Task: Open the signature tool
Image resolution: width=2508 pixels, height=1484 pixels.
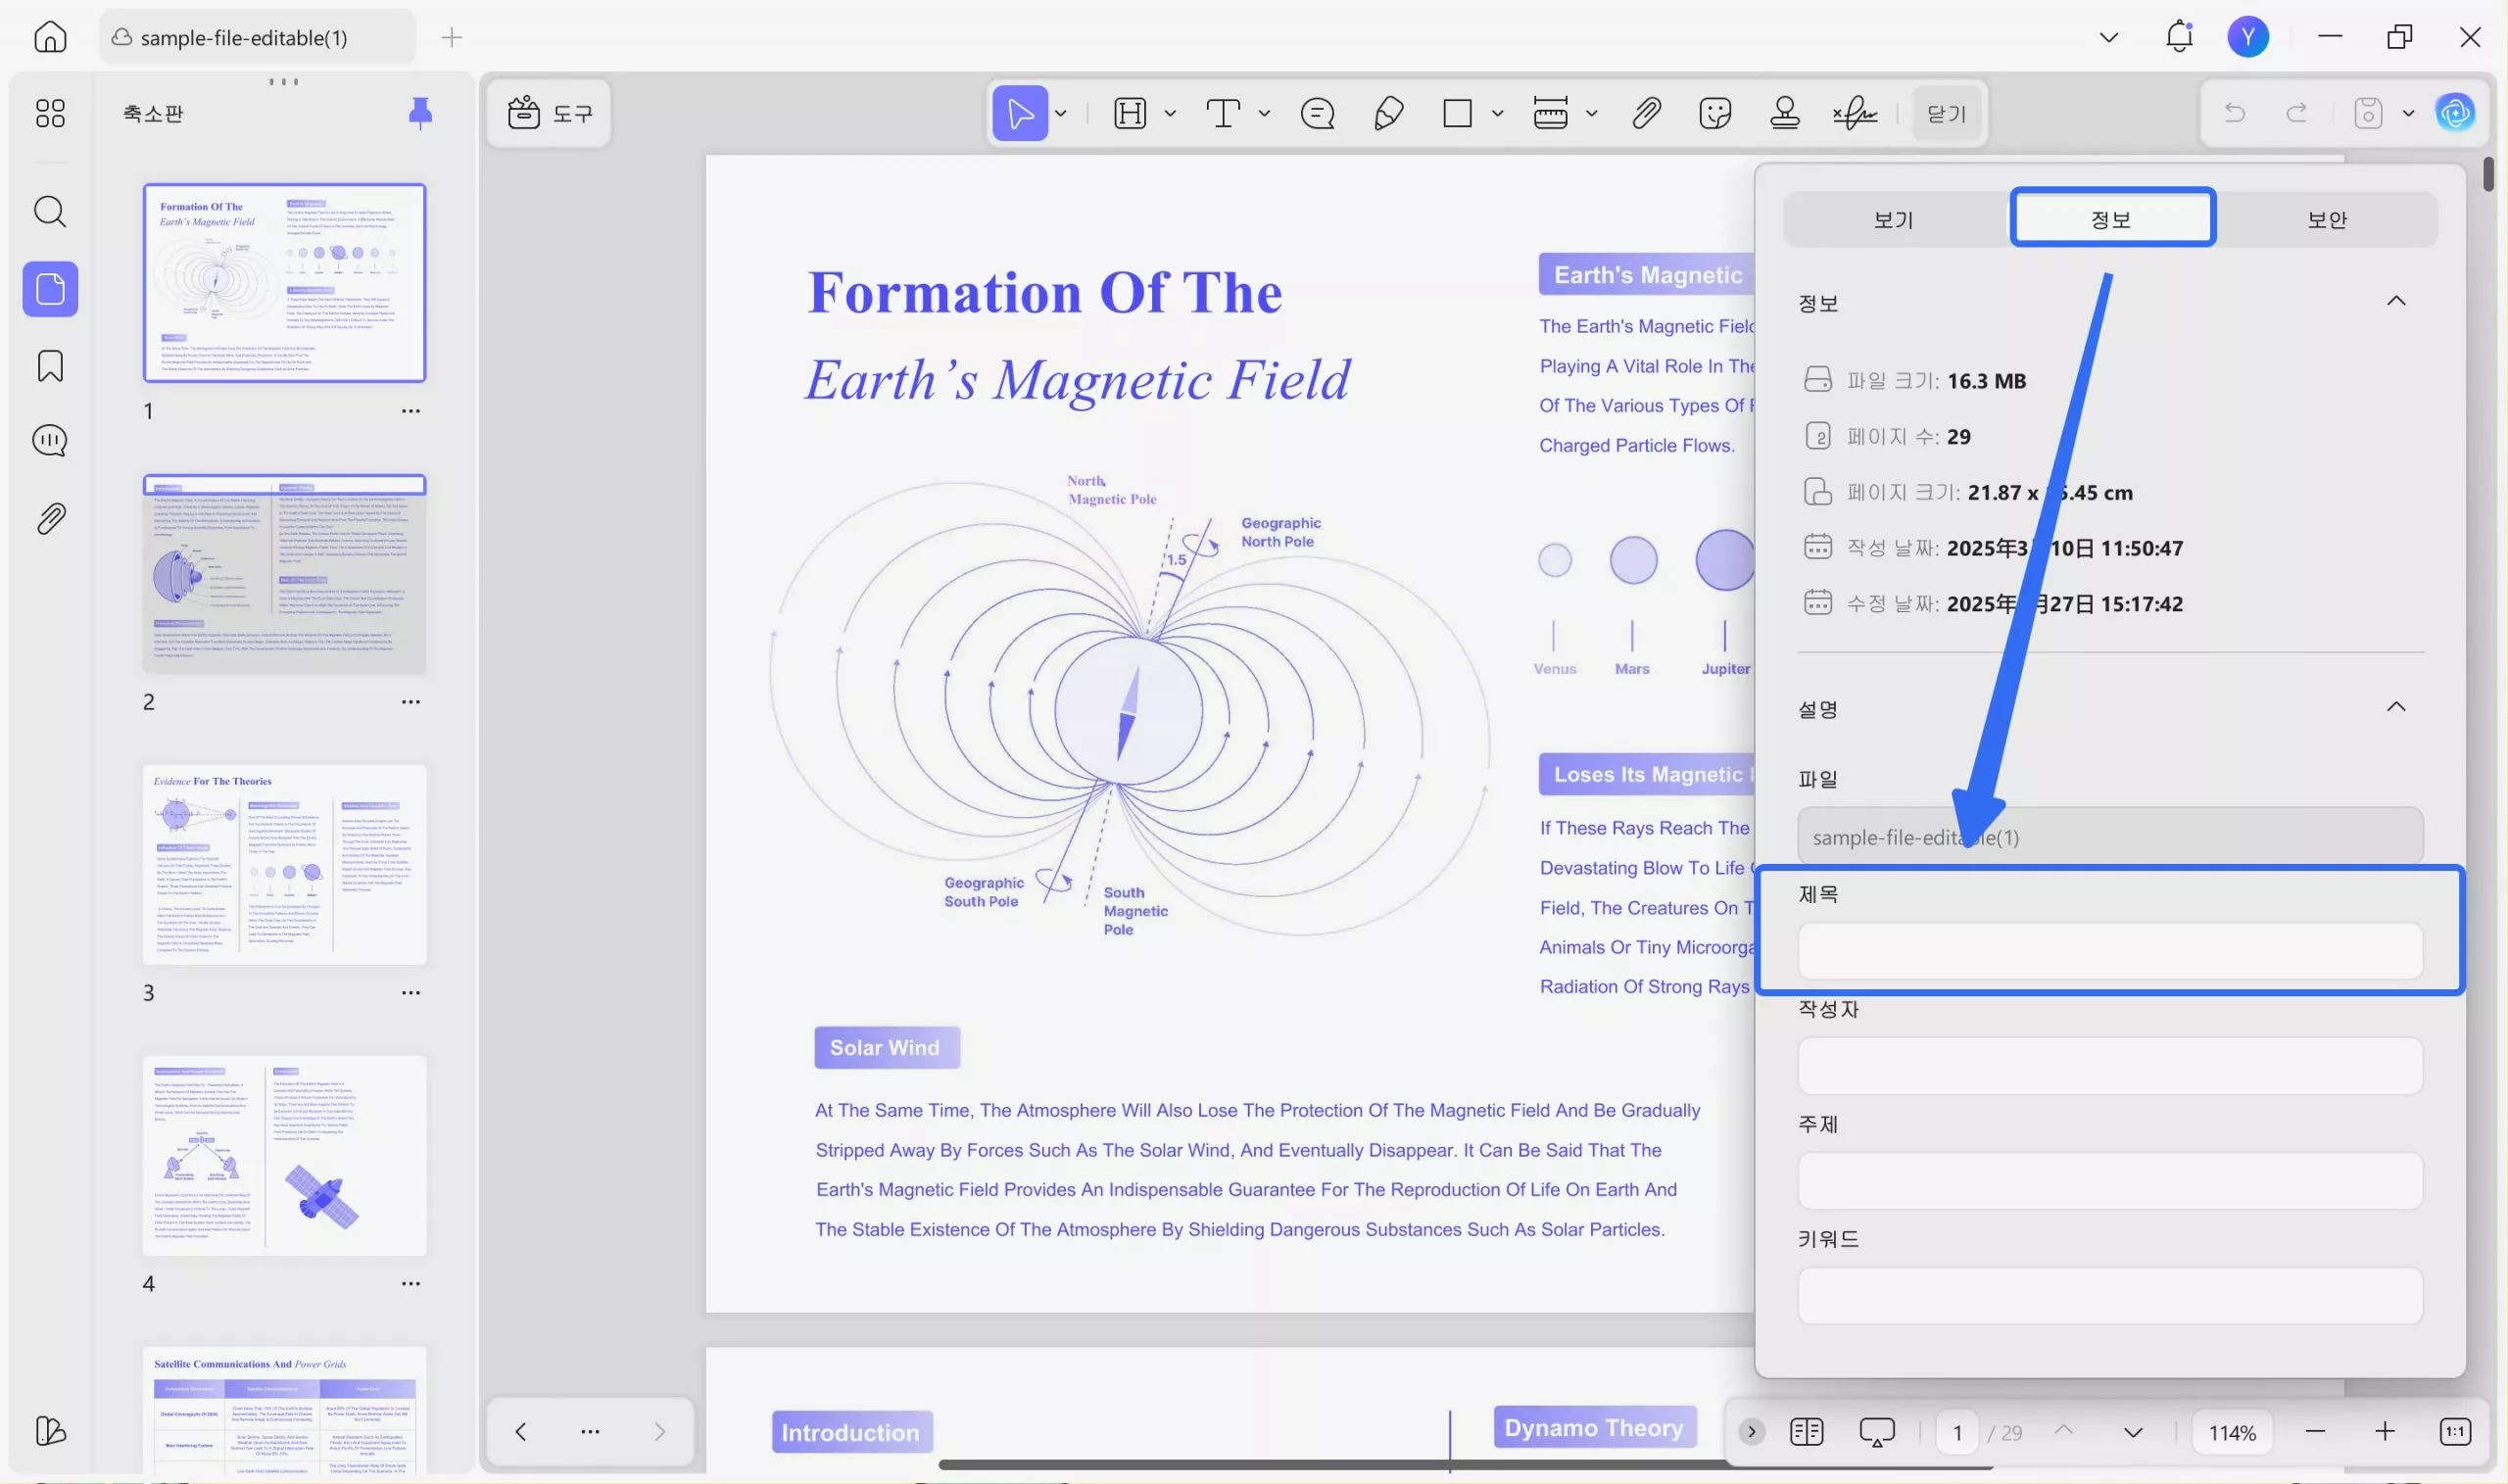Action: [x=1854, y=113]
